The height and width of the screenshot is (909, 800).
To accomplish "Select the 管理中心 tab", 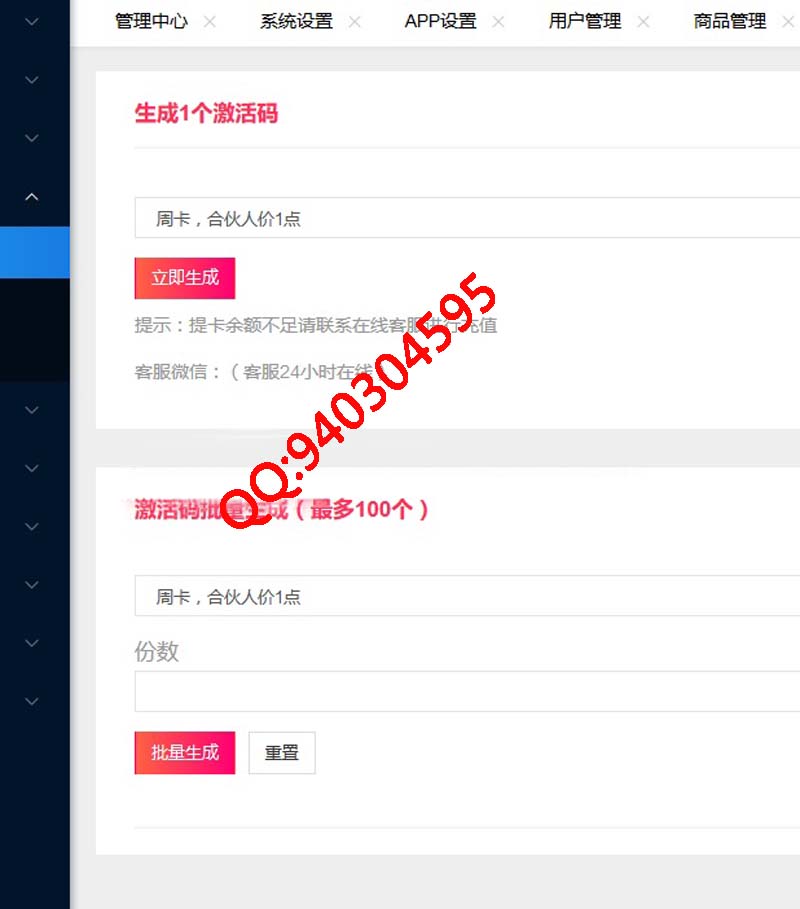I will click(151, 21).
